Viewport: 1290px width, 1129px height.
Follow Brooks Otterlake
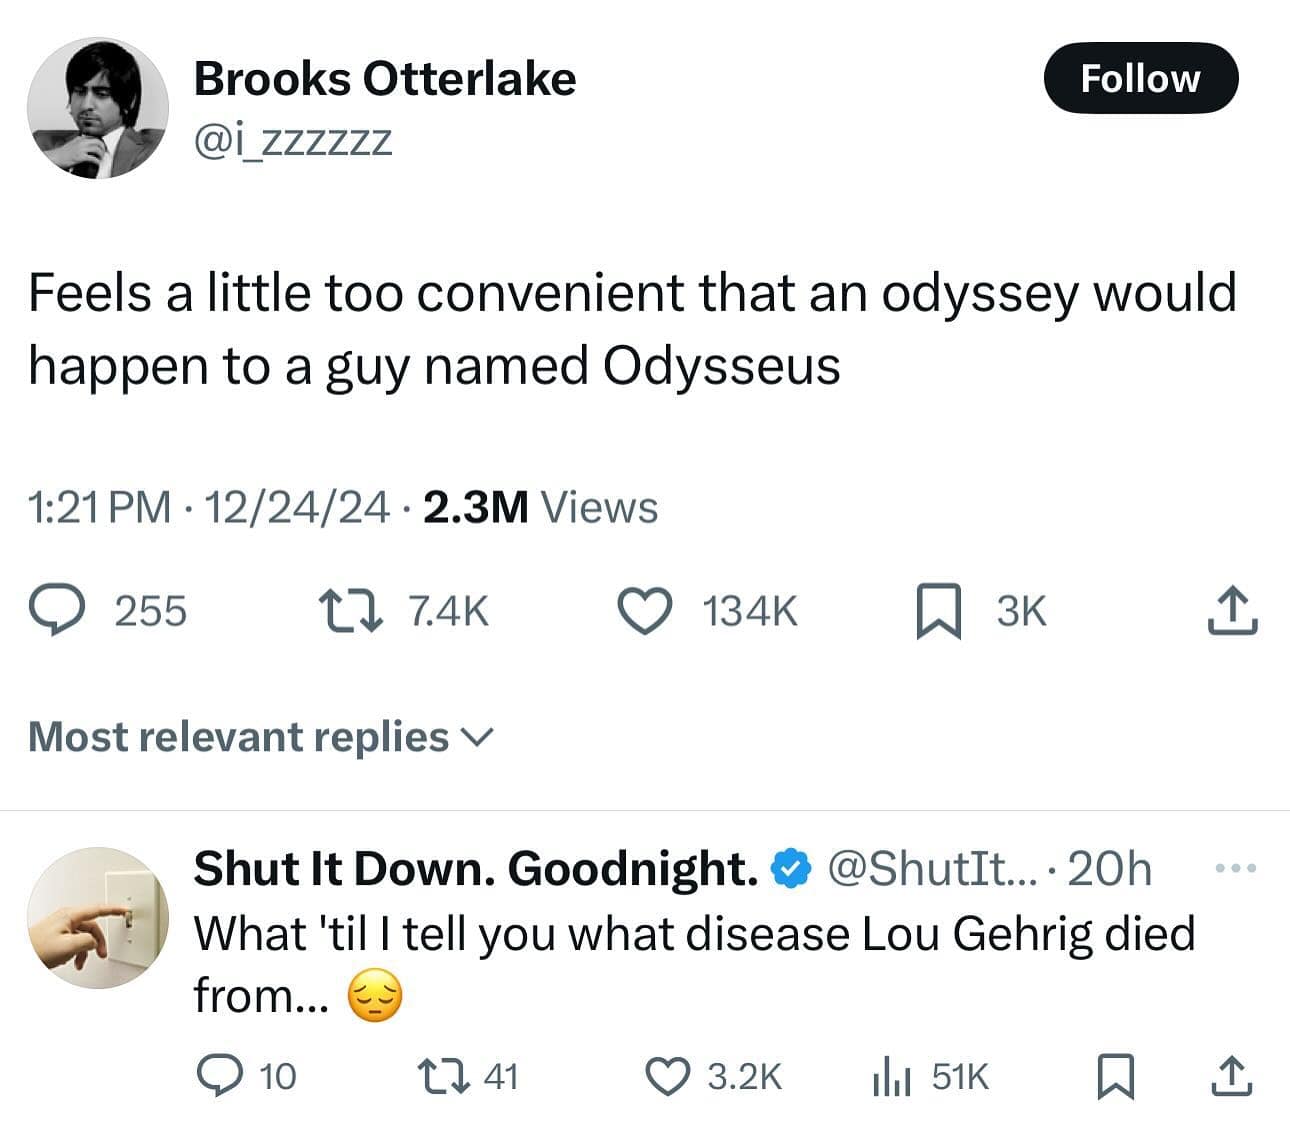(x=1140, y=78)
